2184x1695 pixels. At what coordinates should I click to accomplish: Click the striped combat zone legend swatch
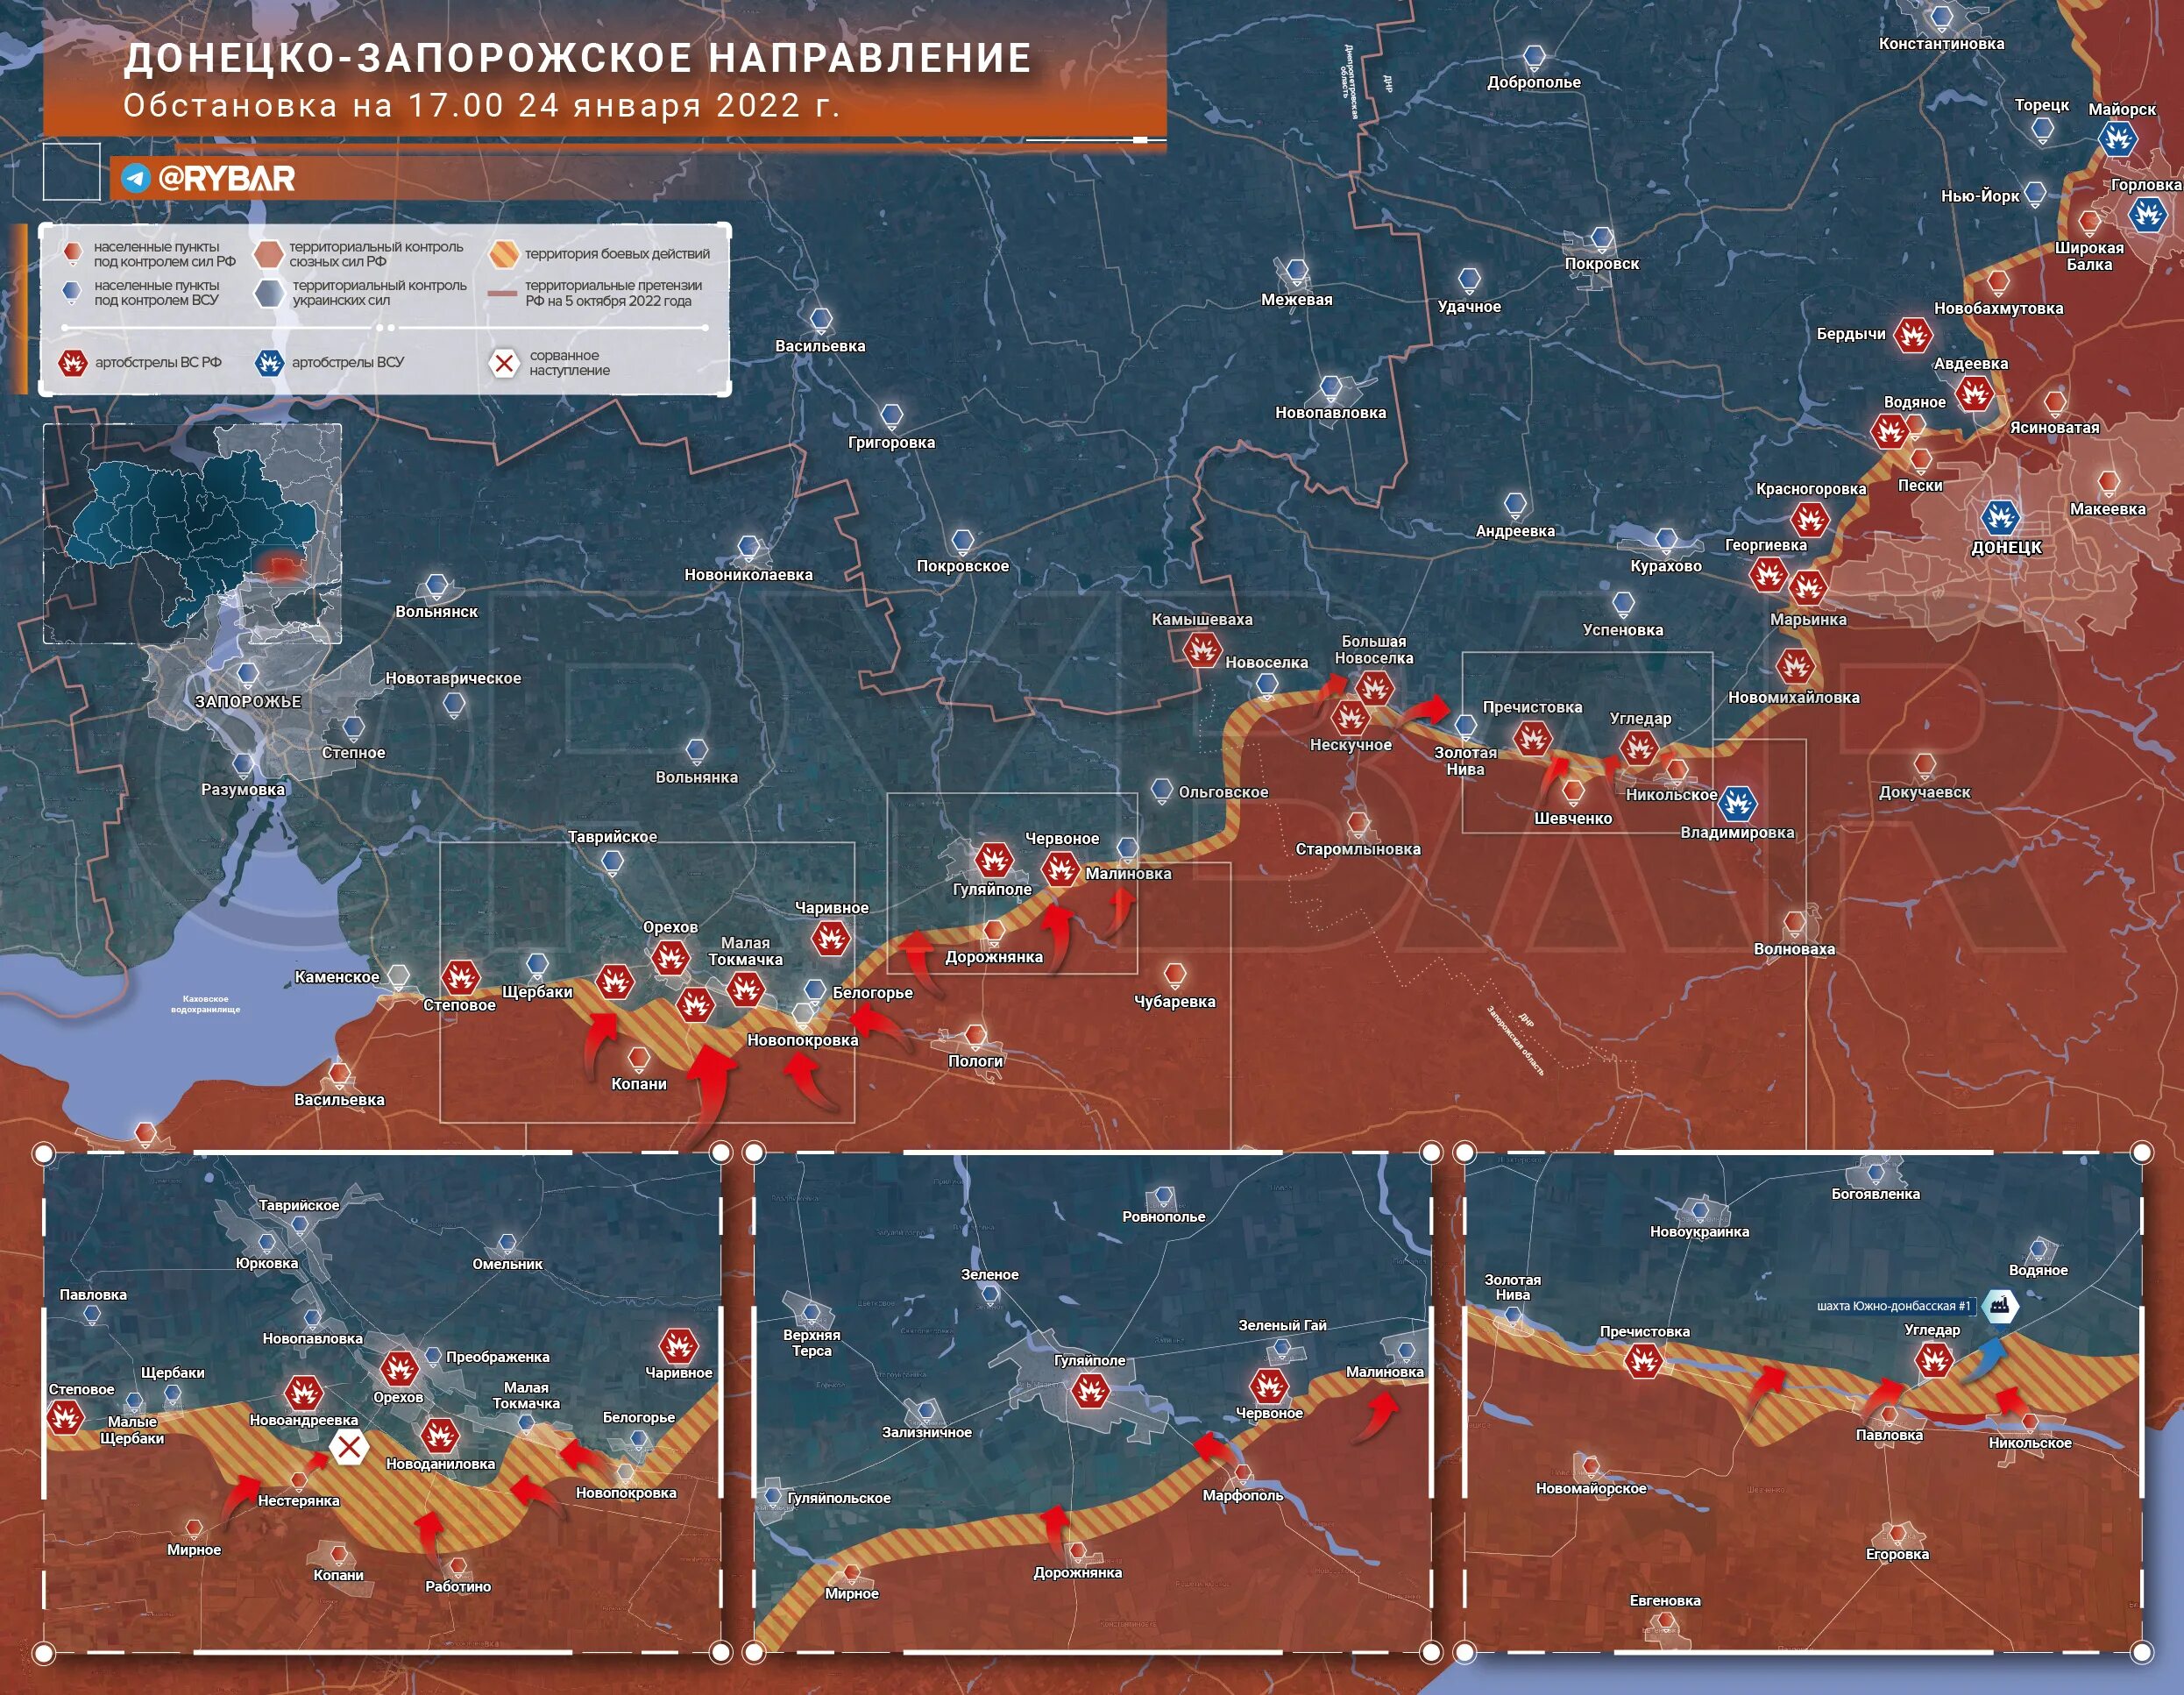tap(504, 254)
